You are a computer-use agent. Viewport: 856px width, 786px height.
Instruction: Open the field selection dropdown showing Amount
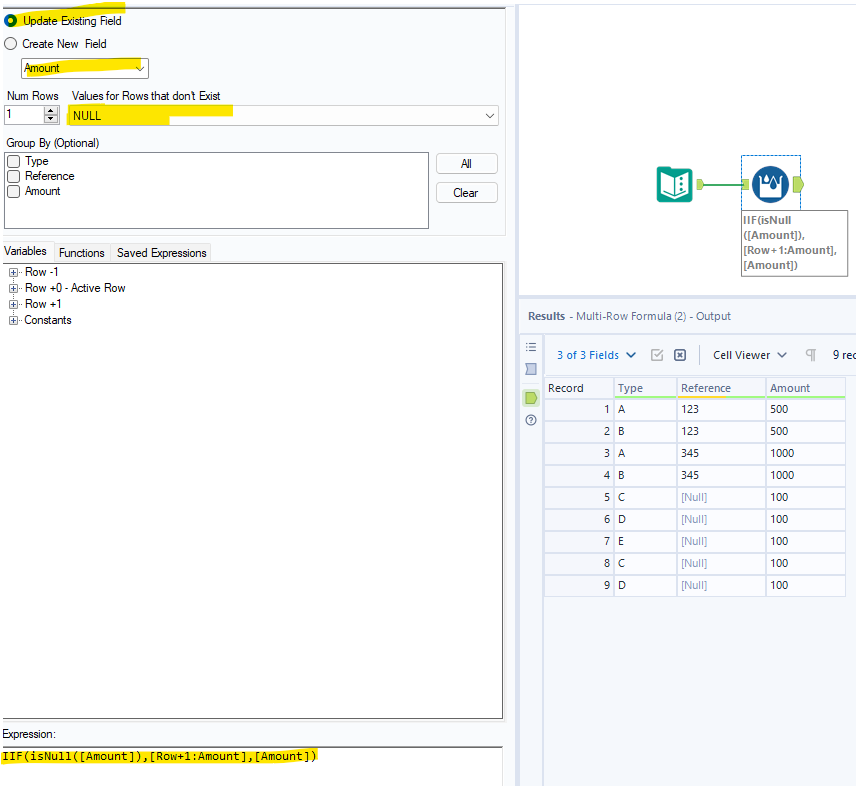139,68
